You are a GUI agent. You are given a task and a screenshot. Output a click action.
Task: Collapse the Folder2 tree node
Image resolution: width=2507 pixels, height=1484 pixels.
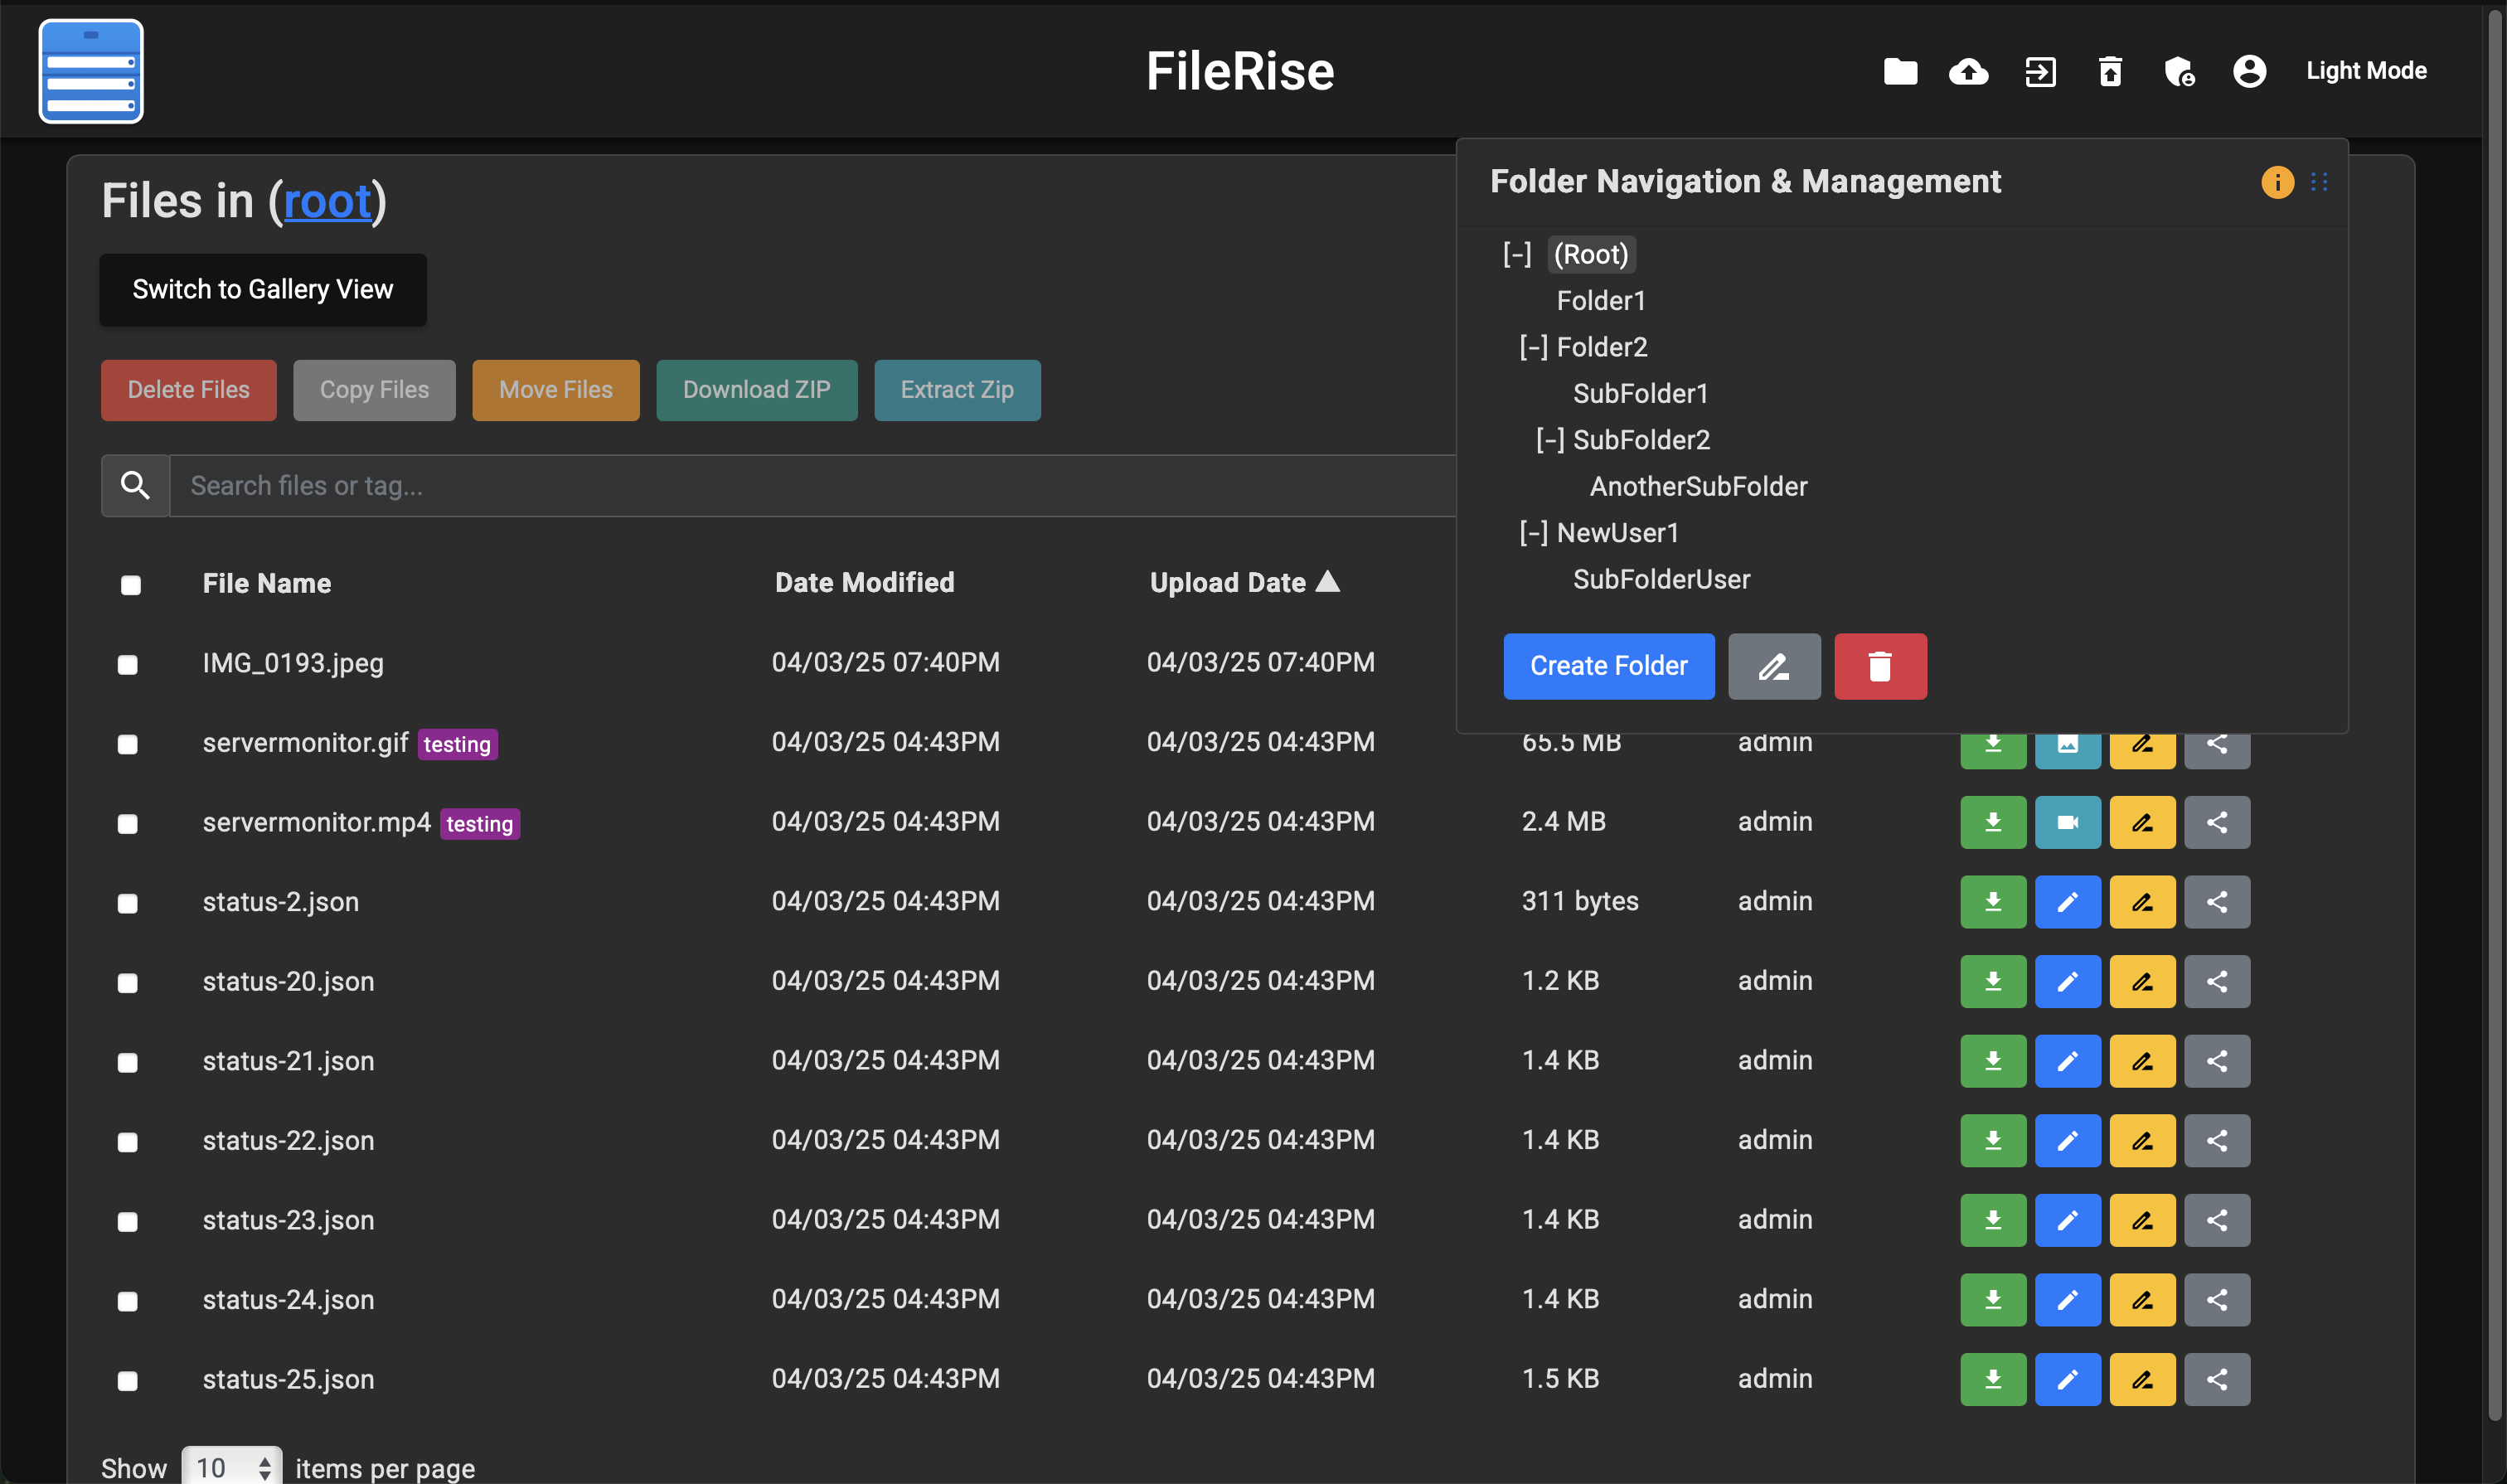pos(1533,347)
